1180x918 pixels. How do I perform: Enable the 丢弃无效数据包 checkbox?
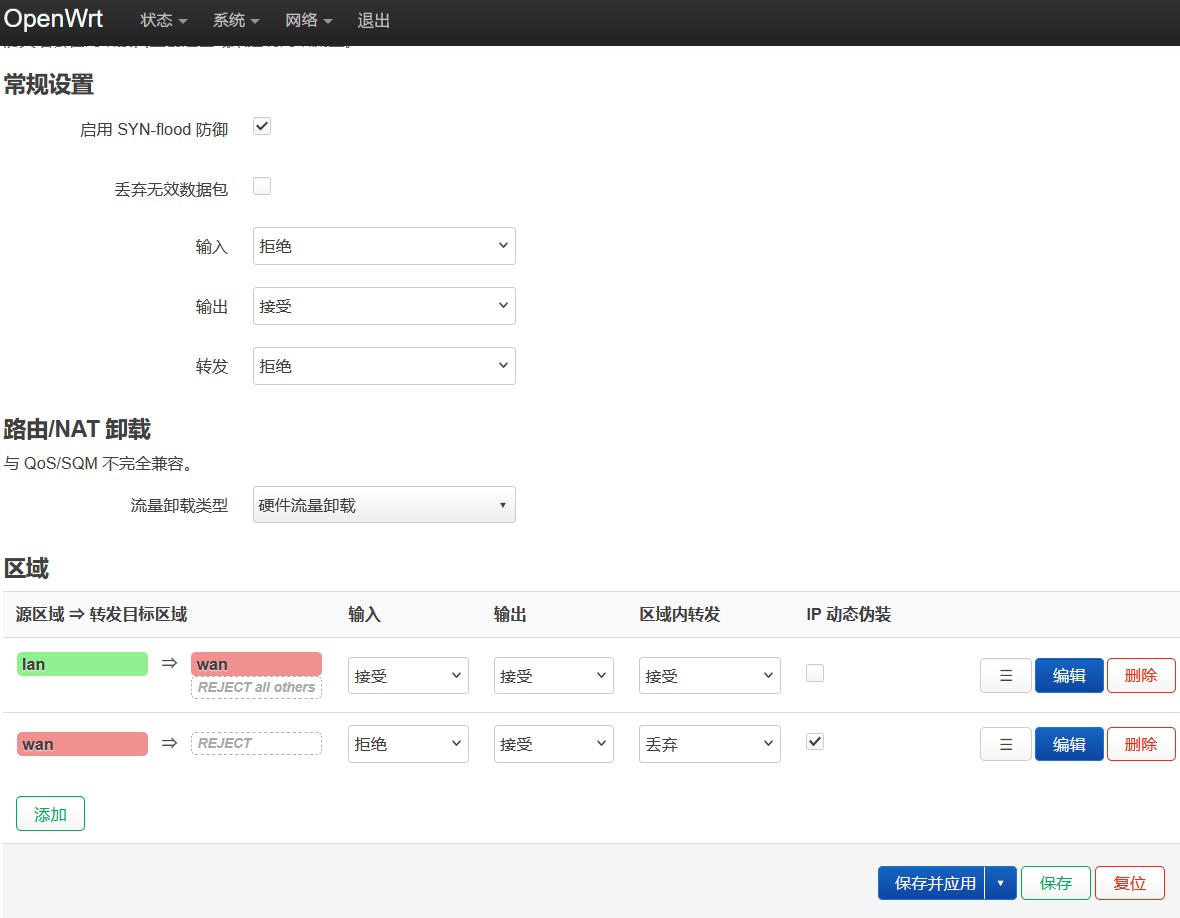pyautogui.click(x=262, y=186)
